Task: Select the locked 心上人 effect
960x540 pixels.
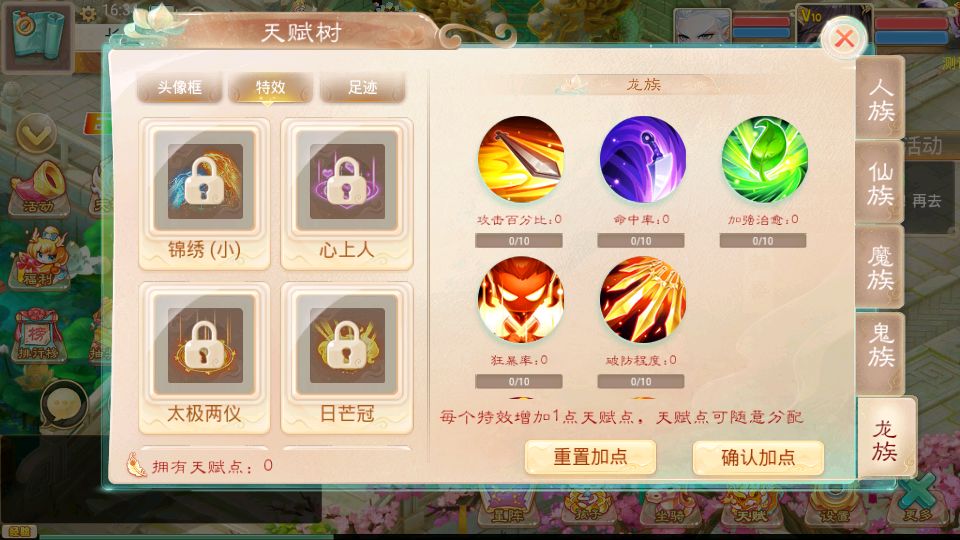Action: pyautogui.click(x=347, y=193)
